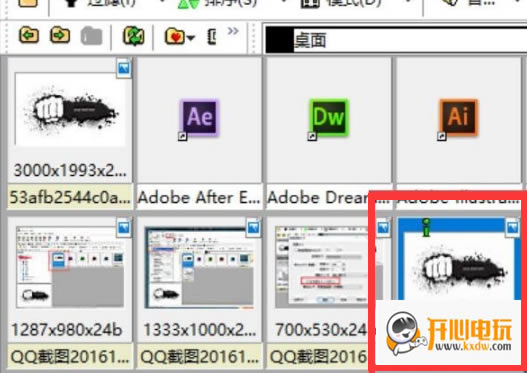
Task: Click the label Adobe After E...
Action: click(x=199, y=197)
